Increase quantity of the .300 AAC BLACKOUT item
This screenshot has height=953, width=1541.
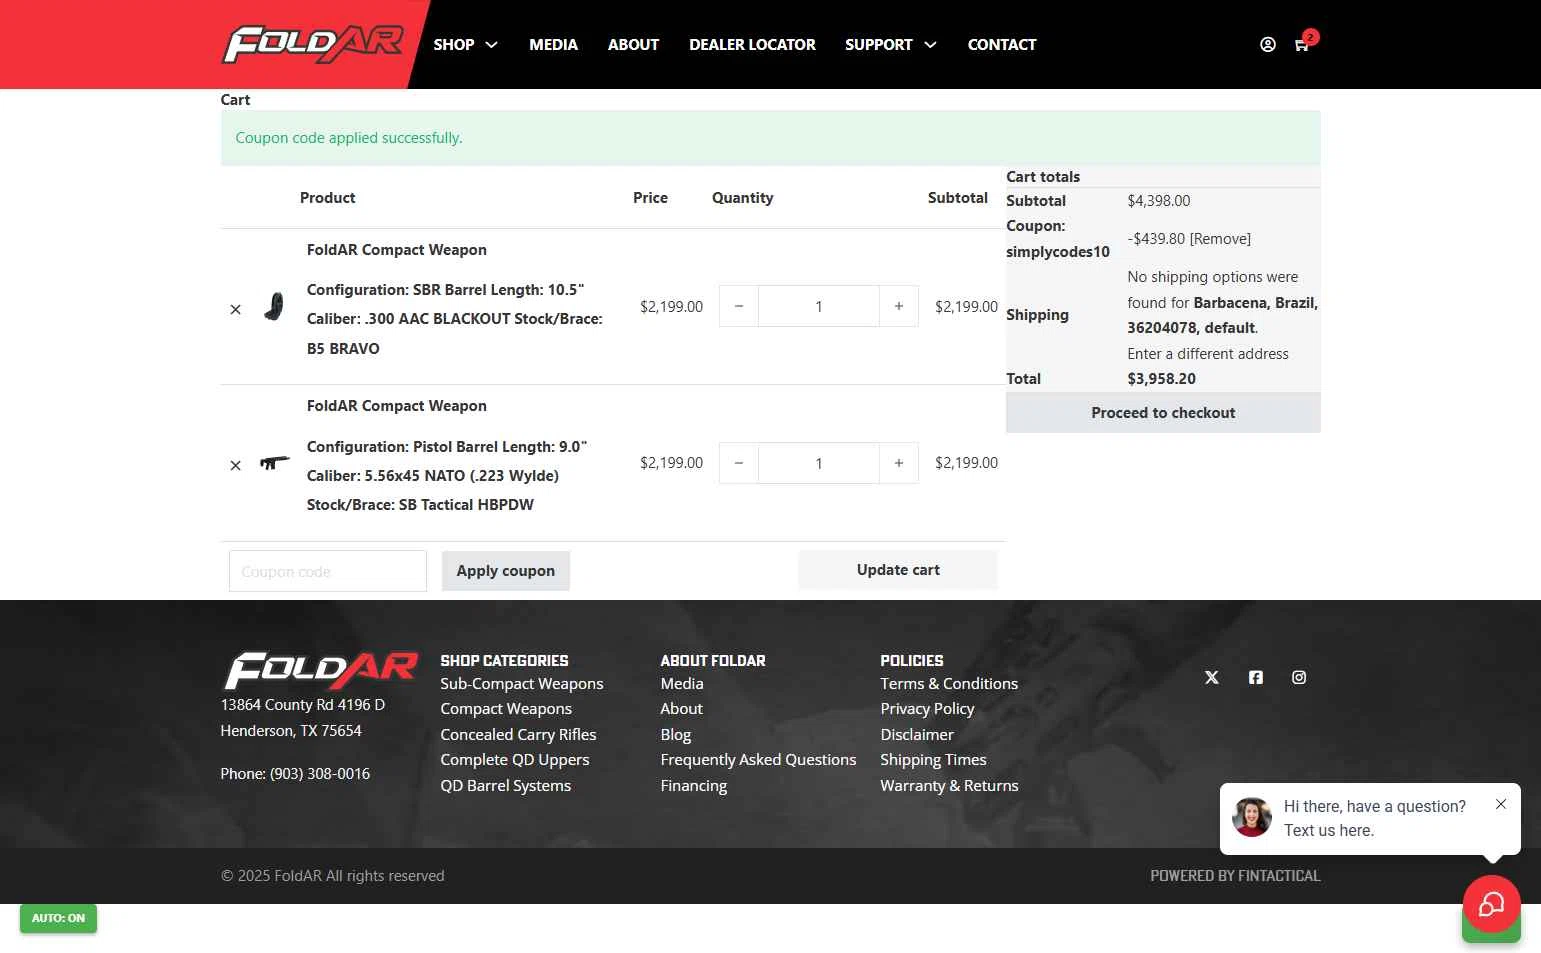(x=899, y=306)
